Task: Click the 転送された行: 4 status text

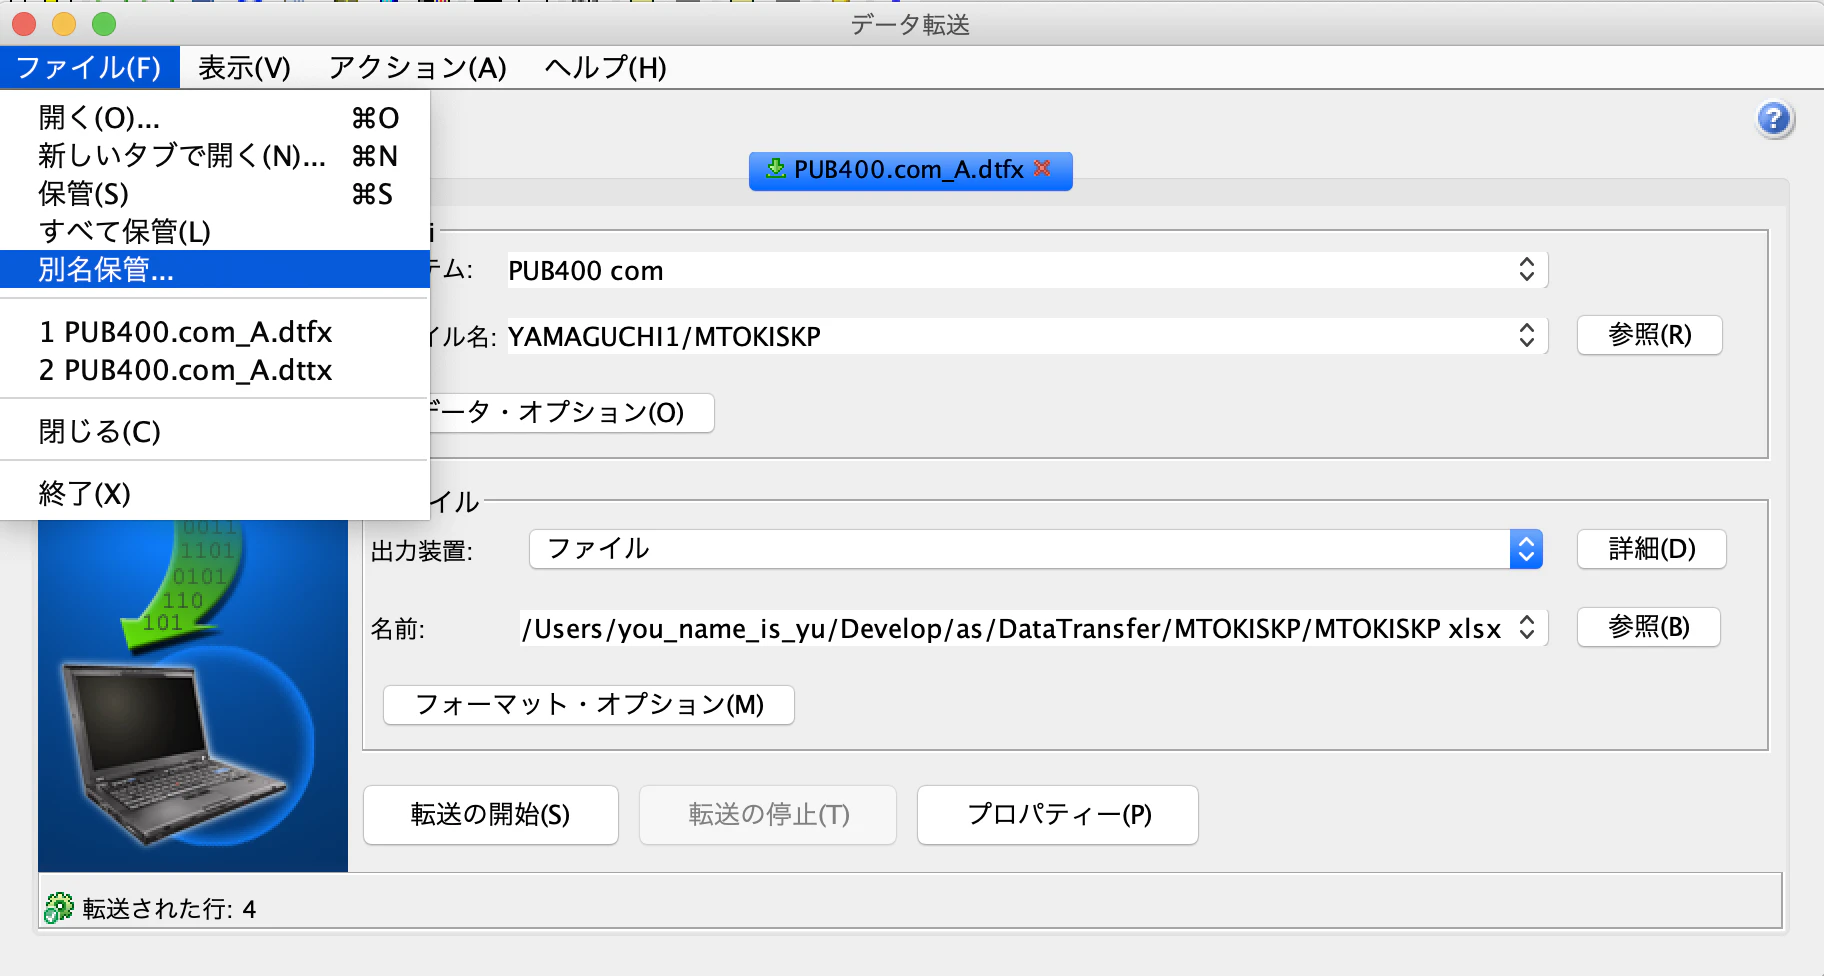Action: click(x=169, y=909)
